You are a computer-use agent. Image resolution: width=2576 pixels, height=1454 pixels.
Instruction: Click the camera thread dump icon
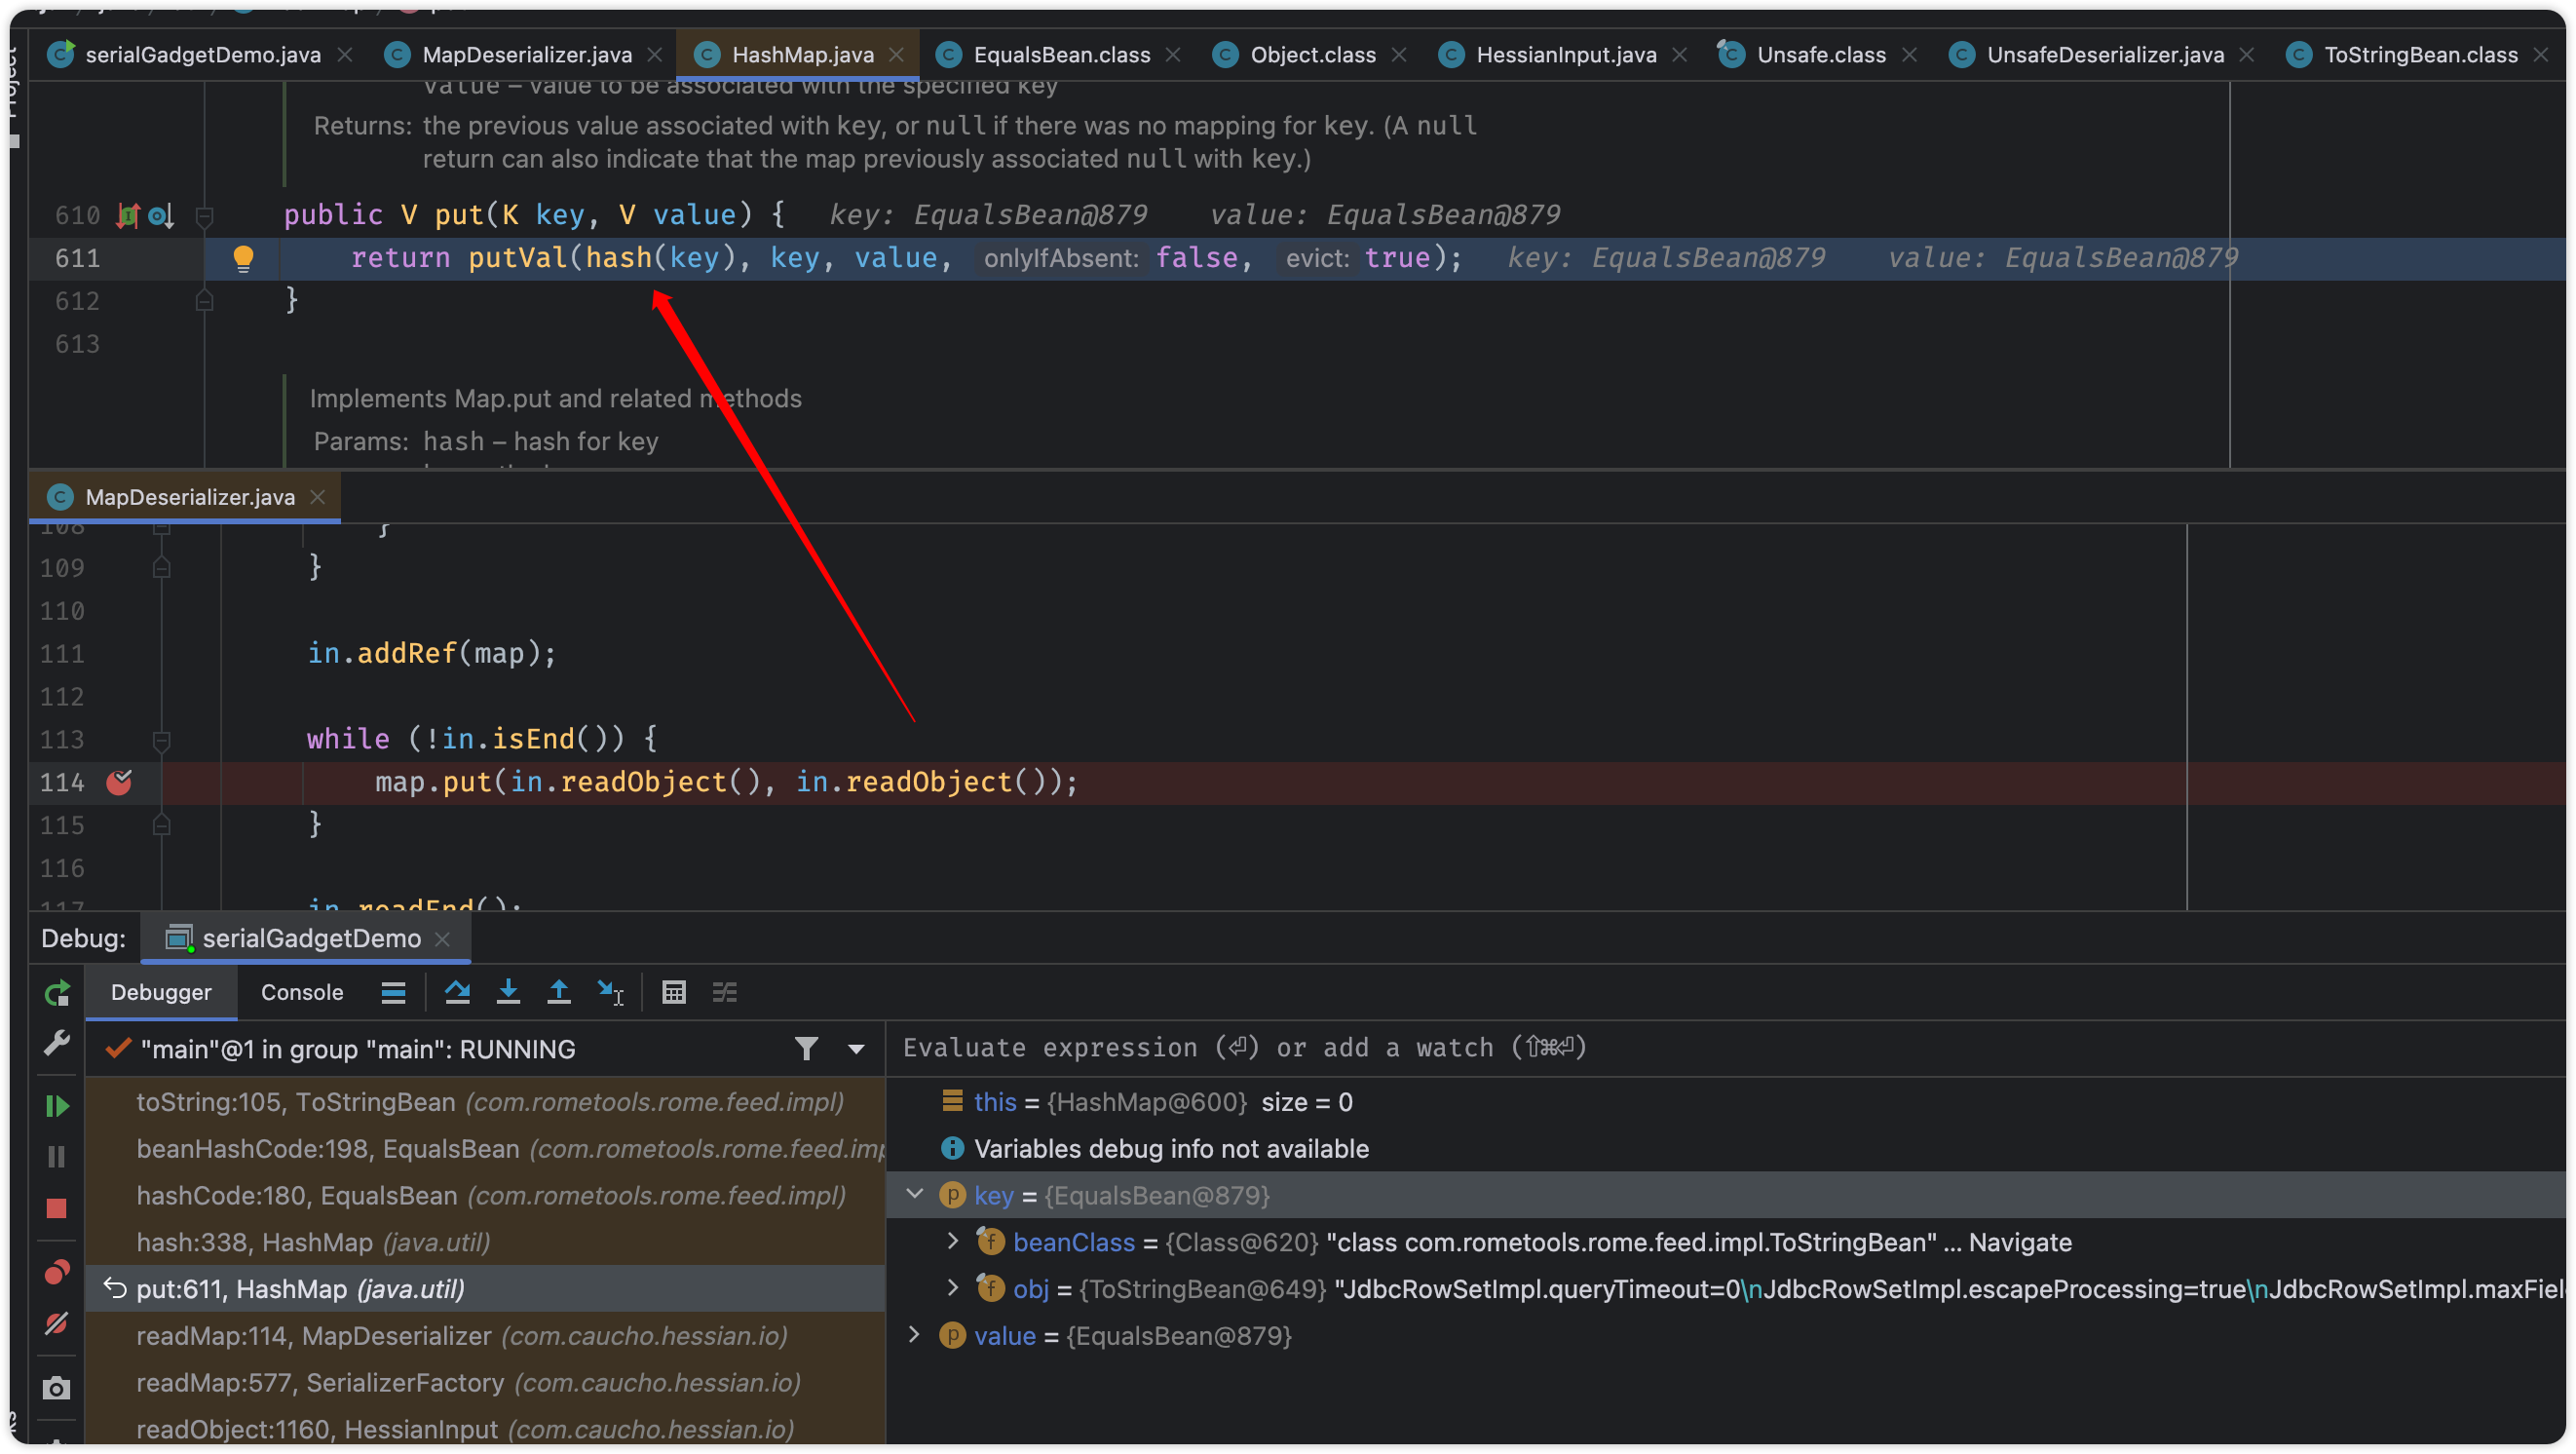coord(57,1388)
